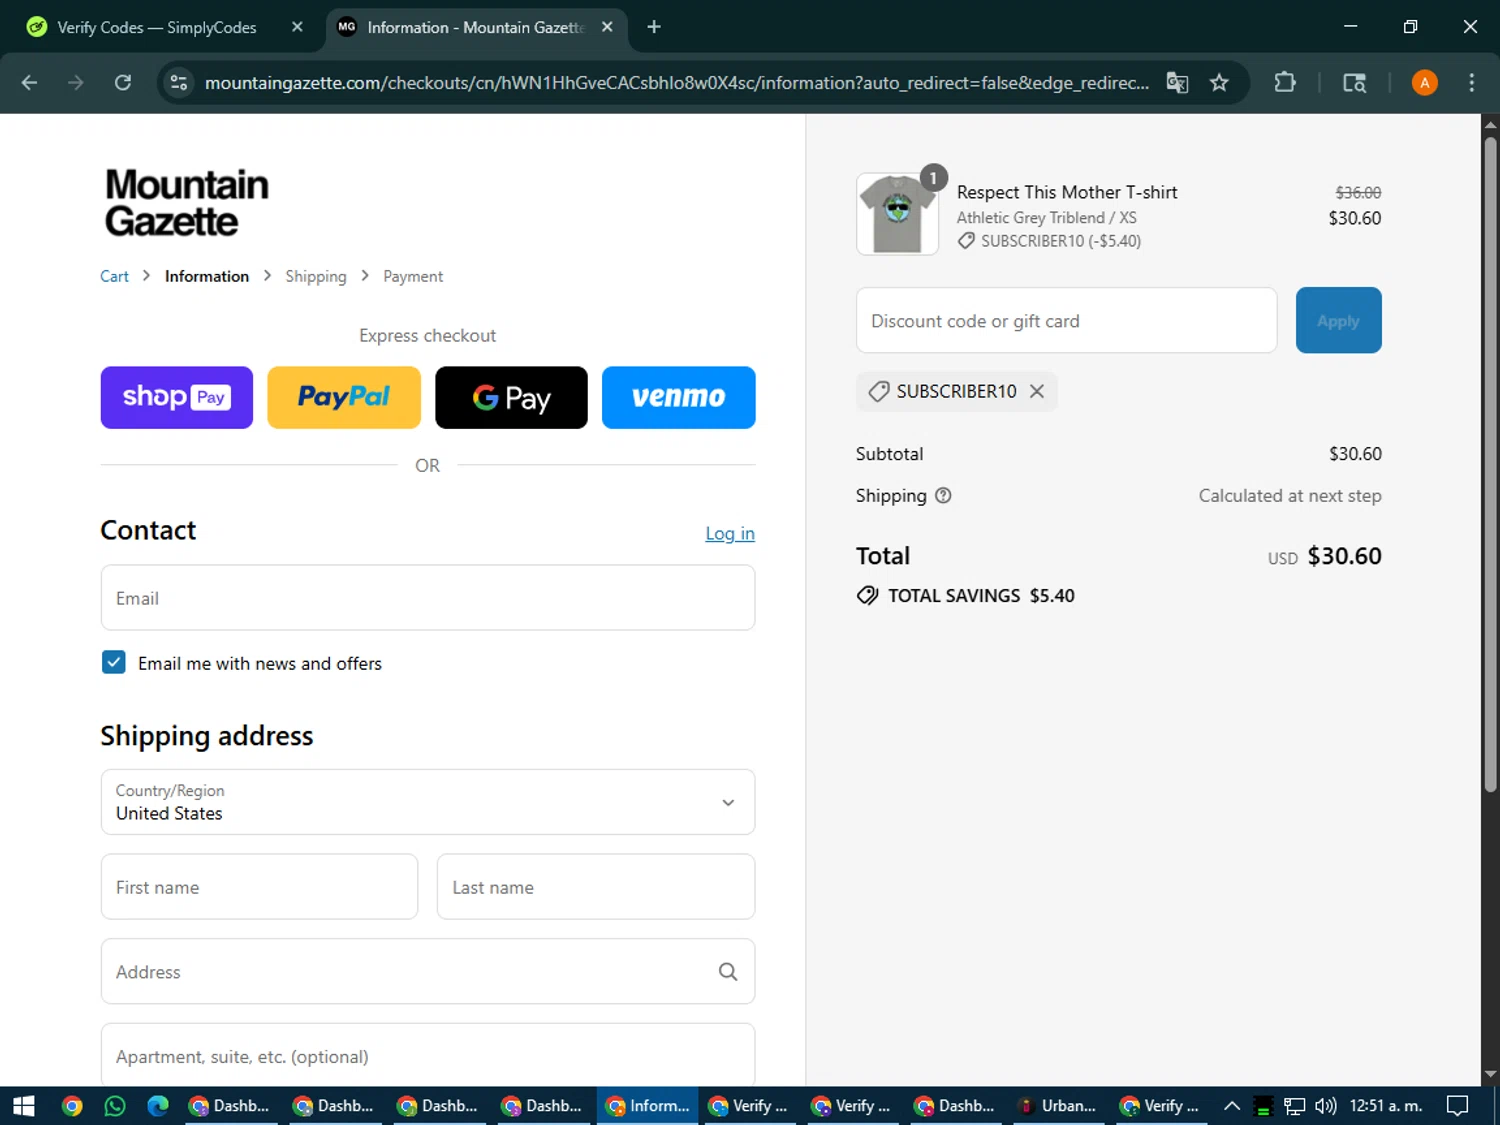Uncheck Email me with news and offers
1500x1125 pixels.
[x=114, y=662]
